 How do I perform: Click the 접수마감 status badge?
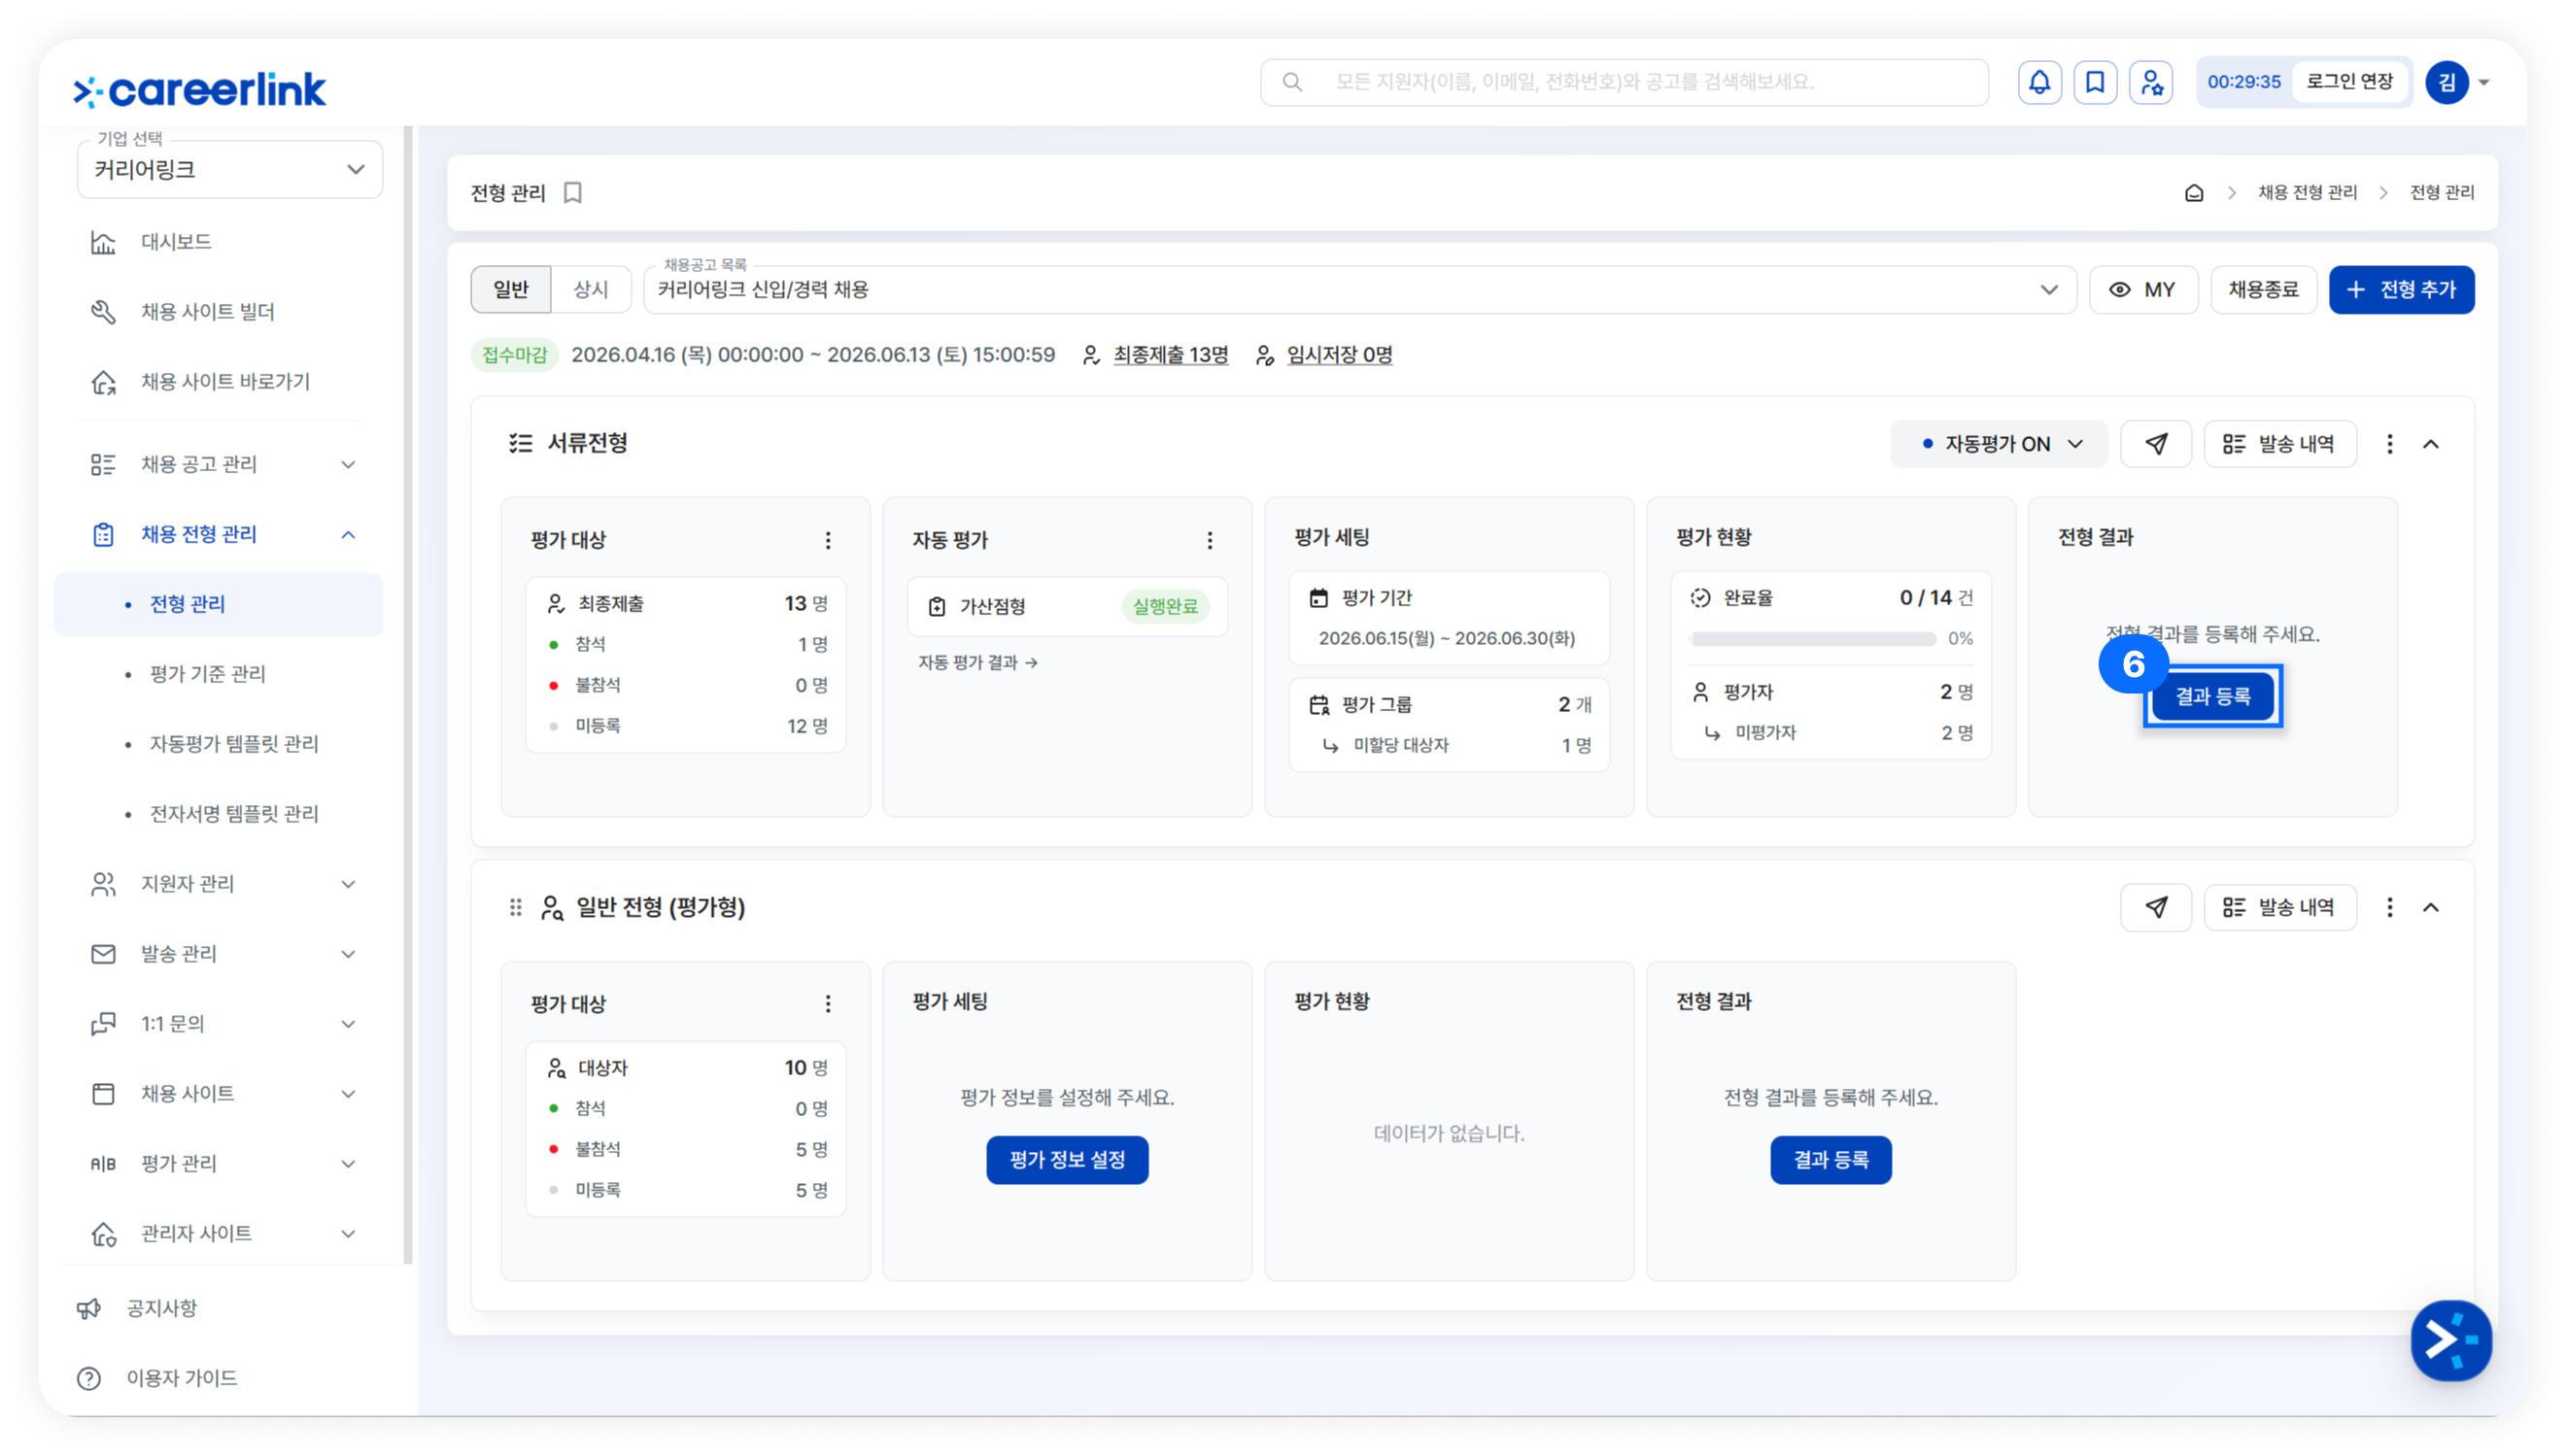(x=514, y=355)
